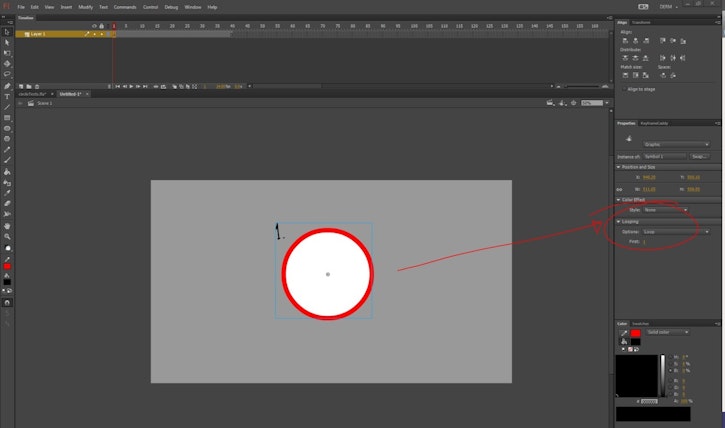Click the red stroke color swatch in toolbar

tap(7, 267)
